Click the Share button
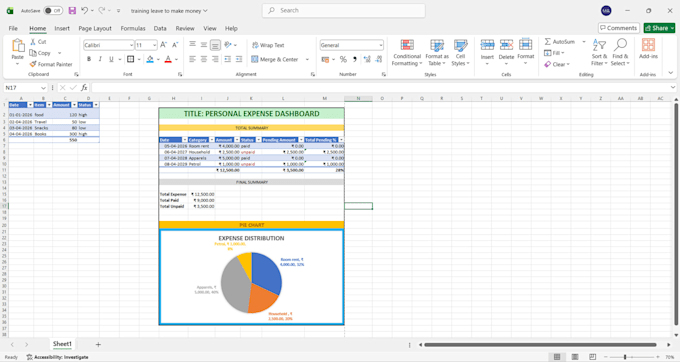The image size is (680, 362). click(x=659, y=28)
